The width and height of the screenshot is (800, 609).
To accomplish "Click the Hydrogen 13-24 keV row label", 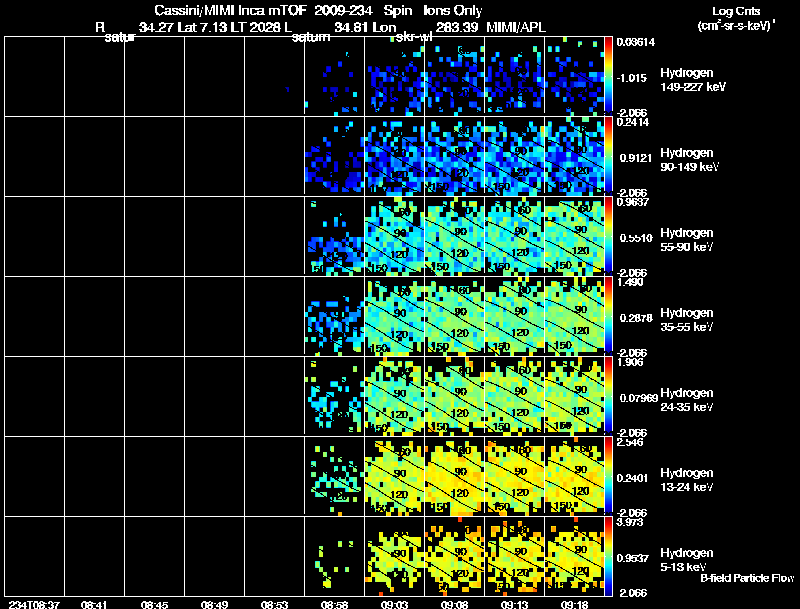I will 687,480.
